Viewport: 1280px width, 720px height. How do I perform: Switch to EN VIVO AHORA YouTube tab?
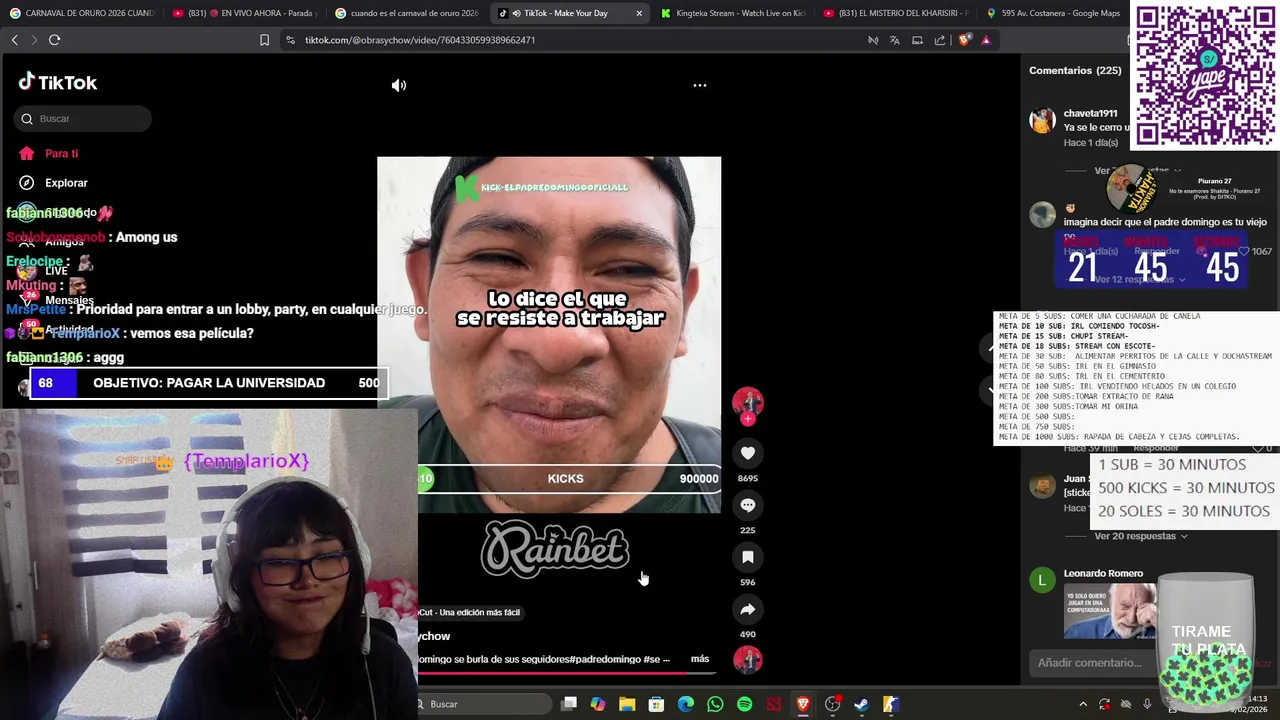pos(244,13)
